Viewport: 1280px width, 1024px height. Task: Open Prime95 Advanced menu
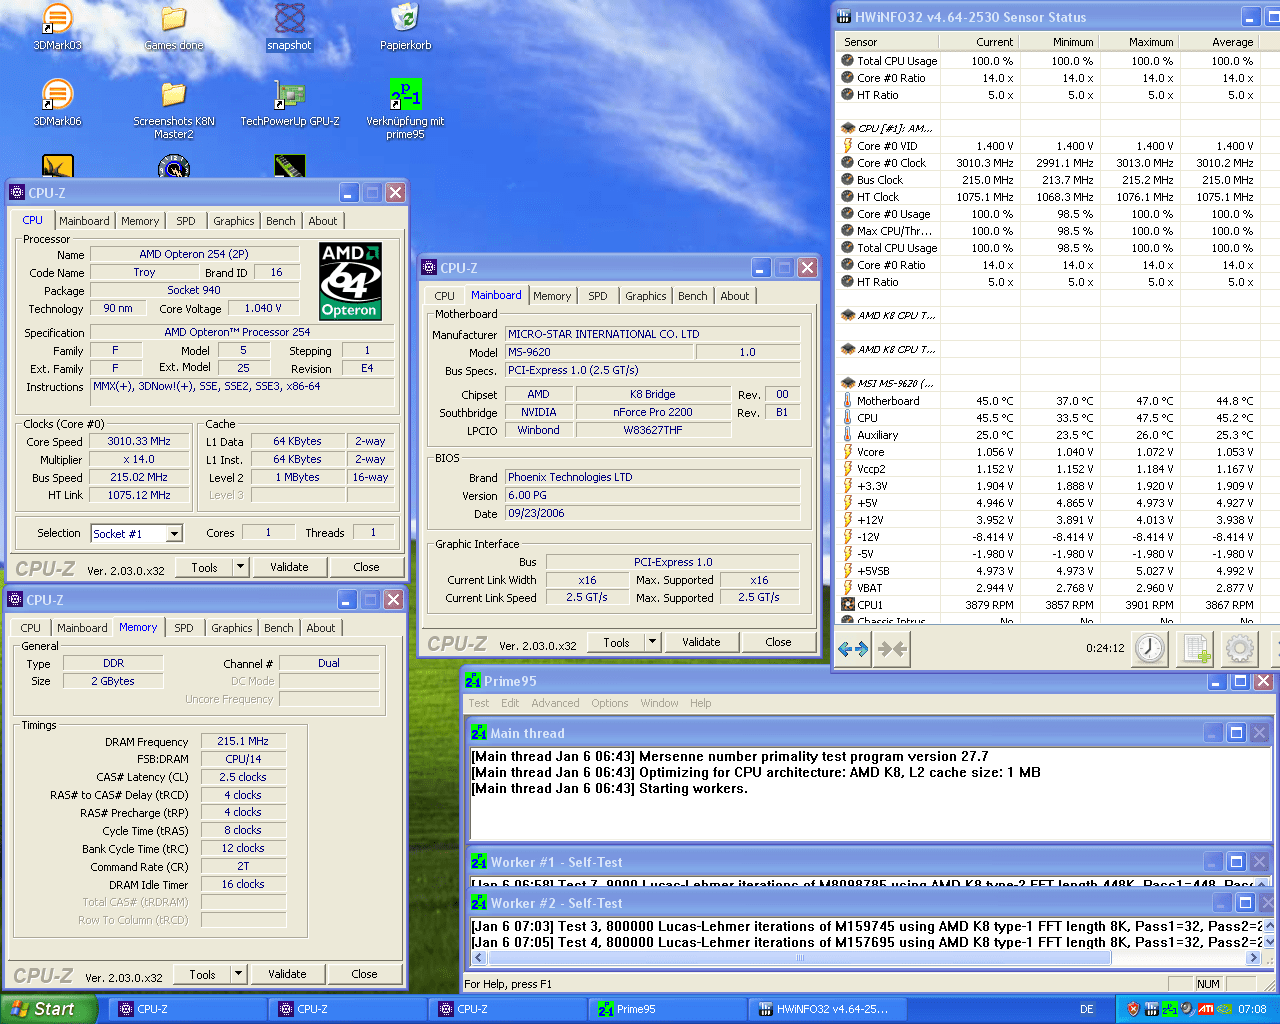tap(555, 703)
